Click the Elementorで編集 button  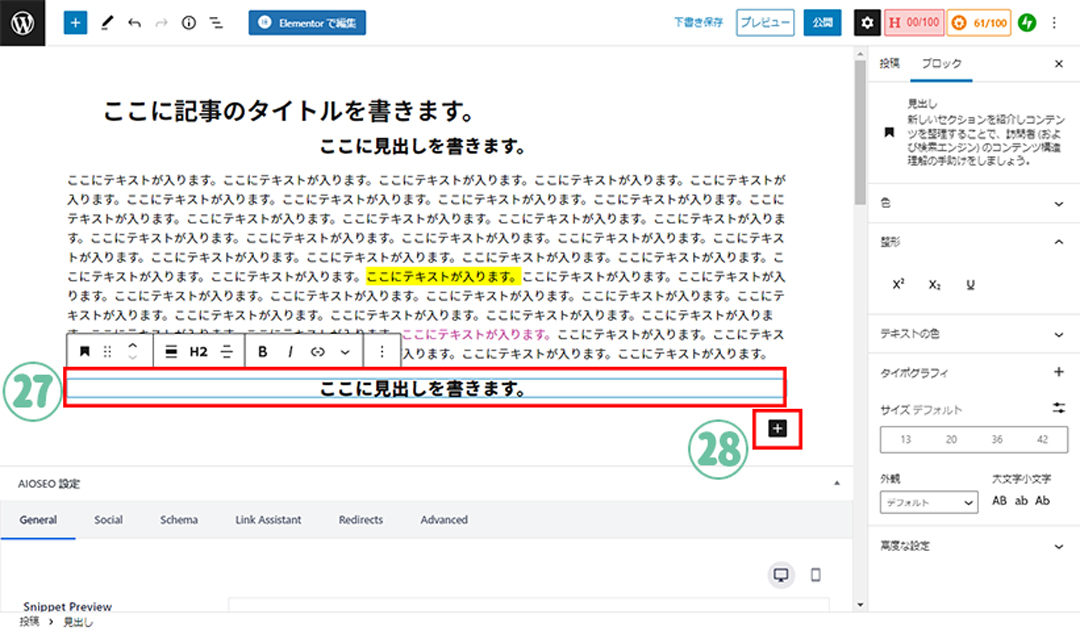[x=307, y=22]
